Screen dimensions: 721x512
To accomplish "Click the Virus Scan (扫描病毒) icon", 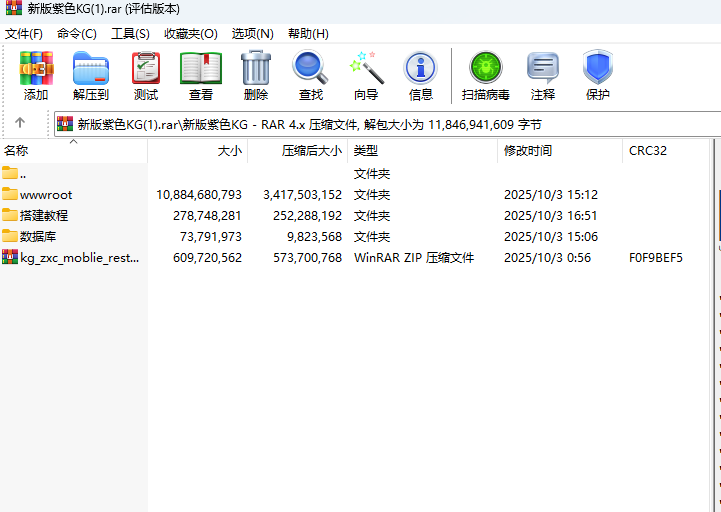I will click(486, 76).
